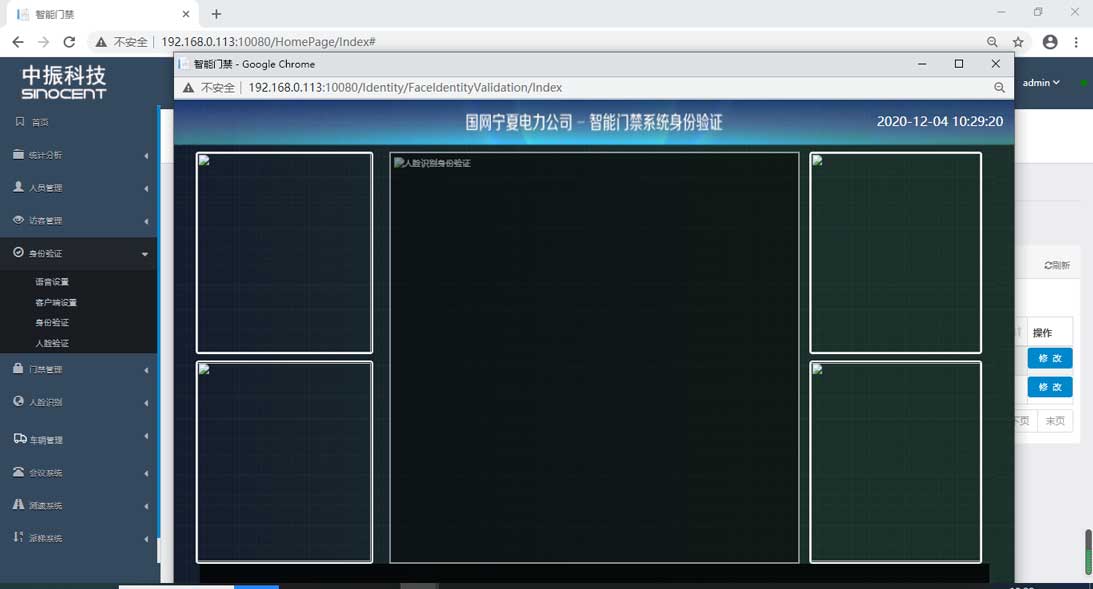This screenshot has width=1093, height=589.
Task: Click the 刷新 refresh link
Action: [1057, 265]
